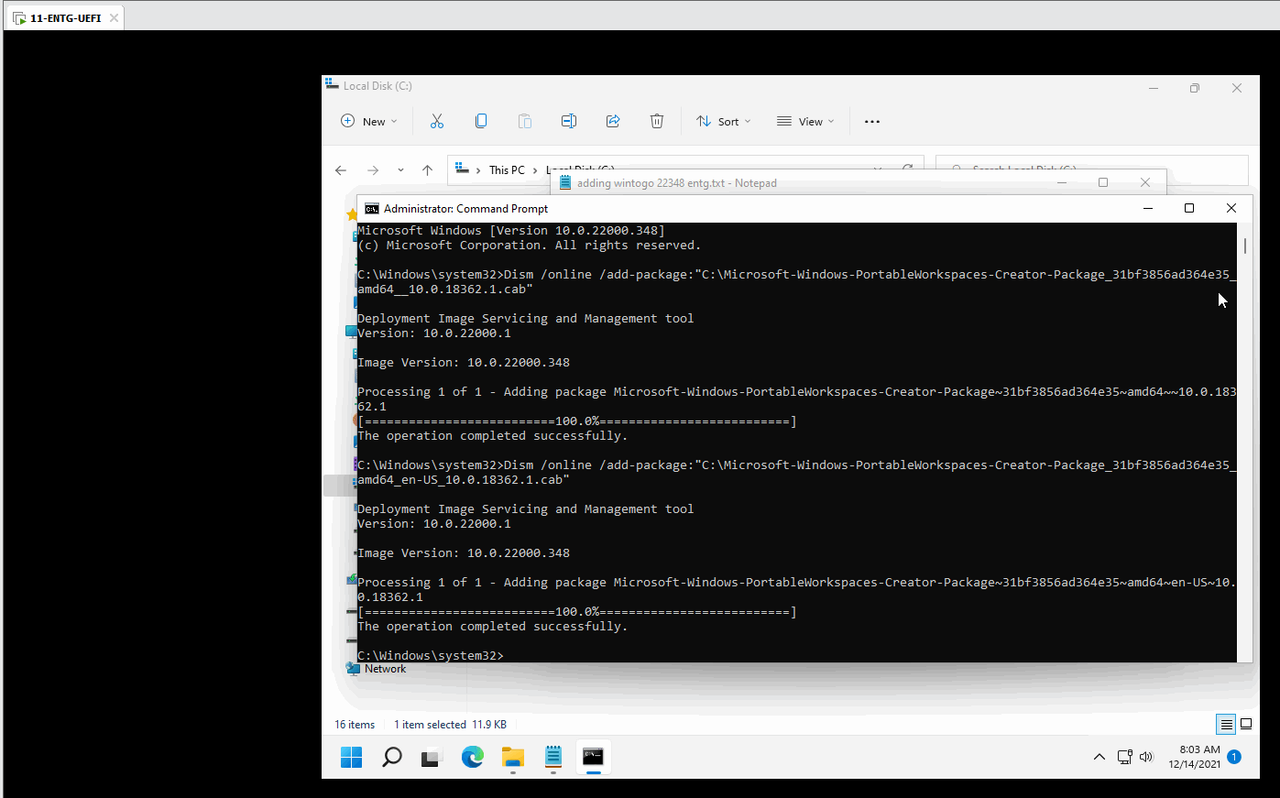Click the Delete trash can icon
1280x798 pixels.
pos(657,121)
